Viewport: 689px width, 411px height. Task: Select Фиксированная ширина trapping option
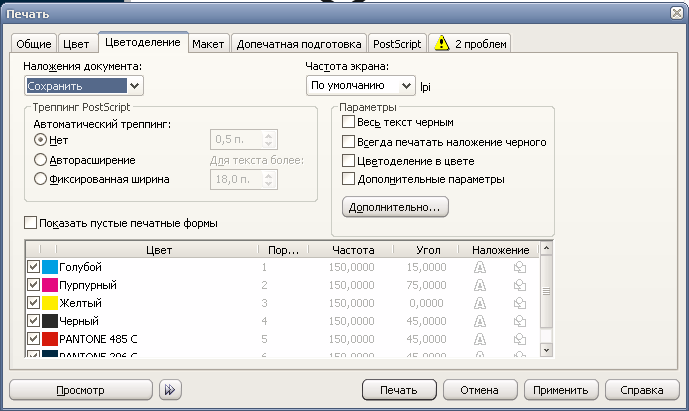pyautogui.click(x=40, y=179)
